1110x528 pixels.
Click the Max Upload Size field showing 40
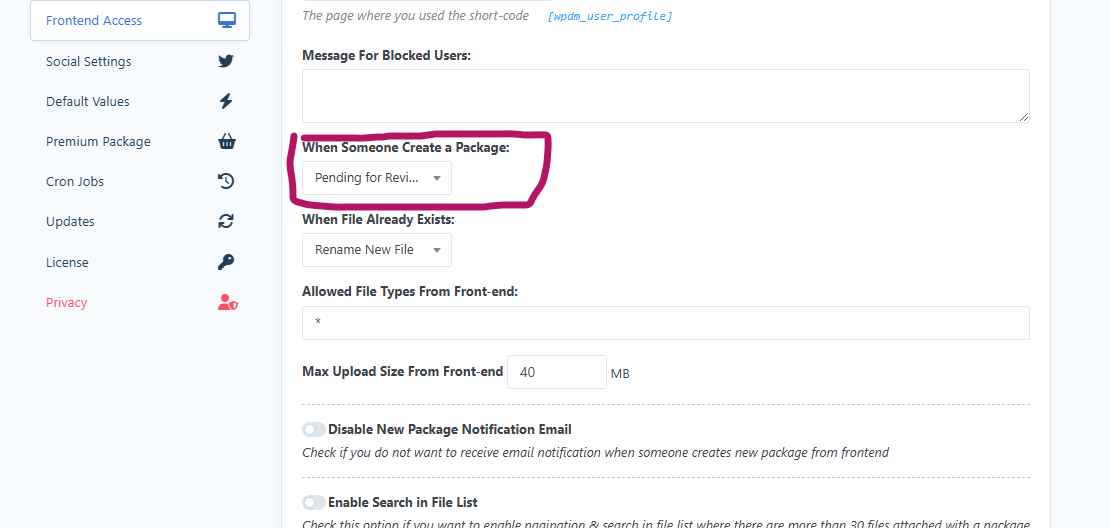pyautogui.click(x=556, y=372)
